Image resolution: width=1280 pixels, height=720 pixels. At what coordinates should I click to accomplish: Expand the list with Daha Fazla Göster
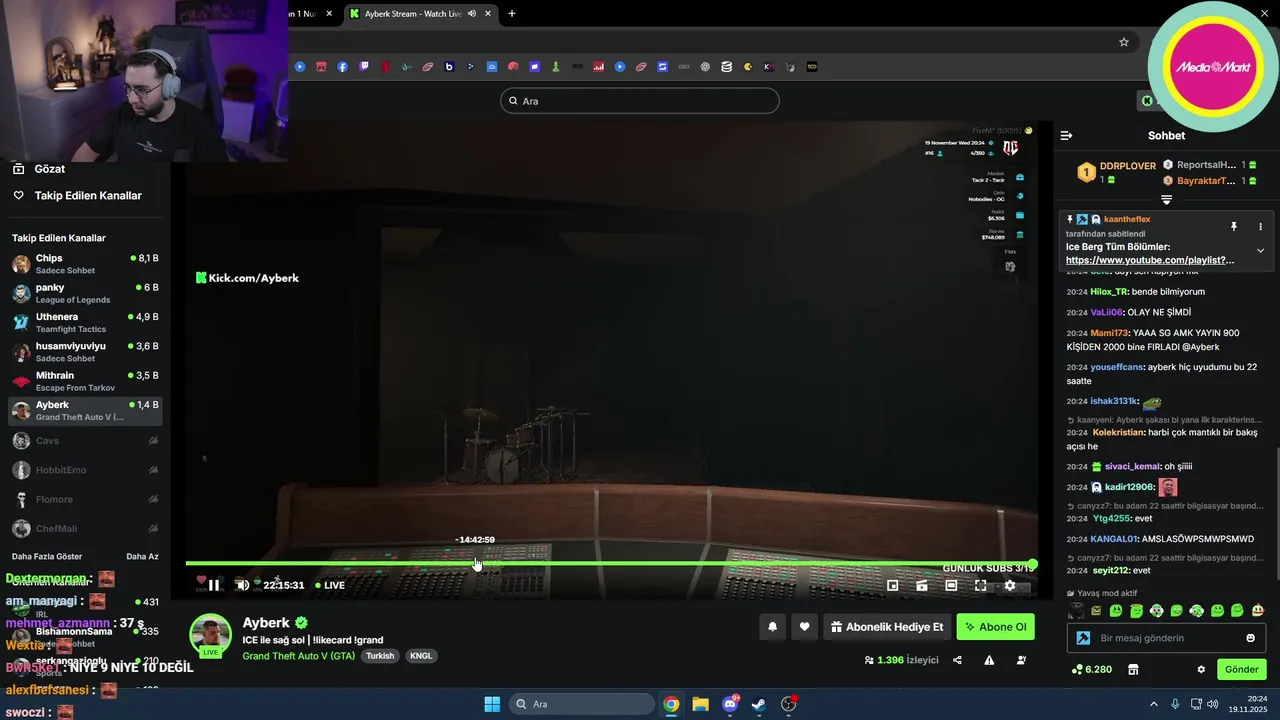coord(47,556)
